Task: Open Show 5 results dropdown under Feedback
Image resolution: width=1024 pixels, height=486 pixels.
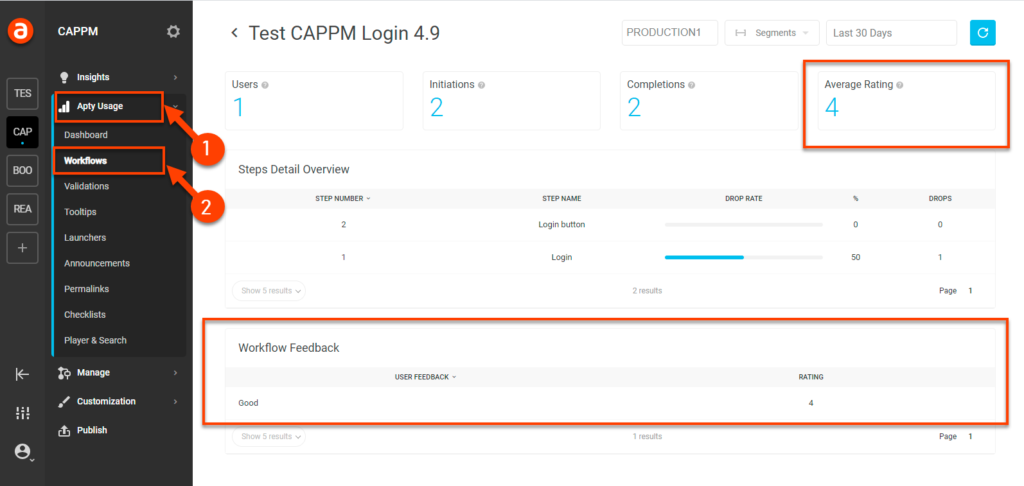Action: [269, 436]
